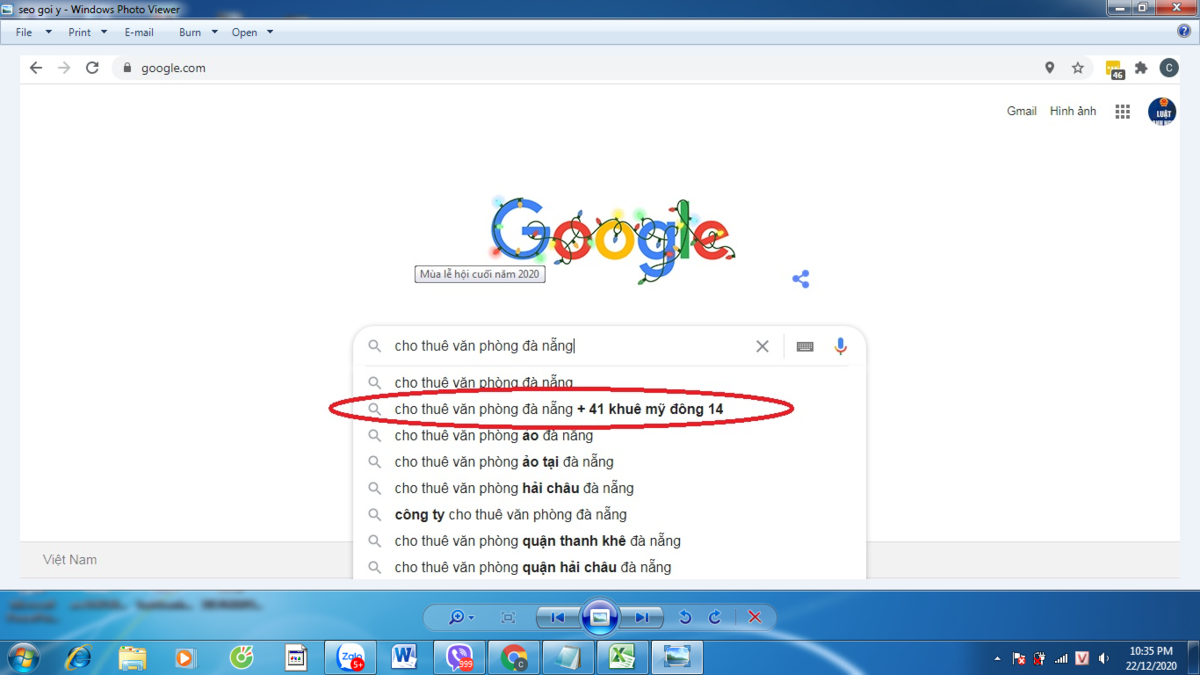Clear the search box with X
The height and width of the screenshot is (675, 1200).
762,346
